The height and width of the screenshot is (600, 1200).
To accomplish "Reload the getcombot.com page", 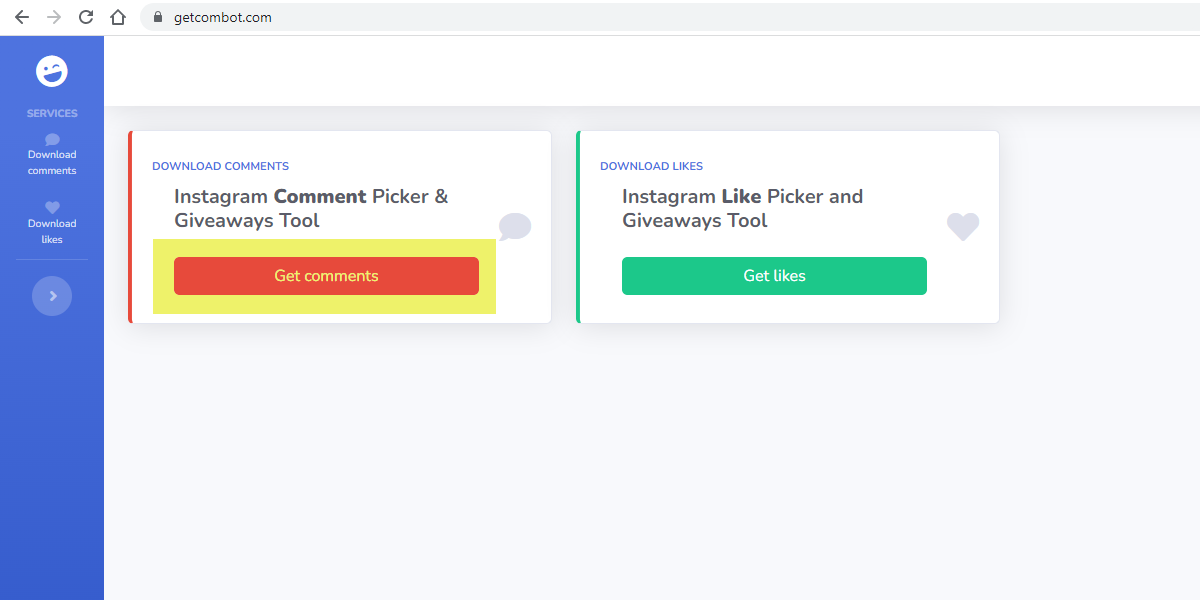I will tap(86, 17).
